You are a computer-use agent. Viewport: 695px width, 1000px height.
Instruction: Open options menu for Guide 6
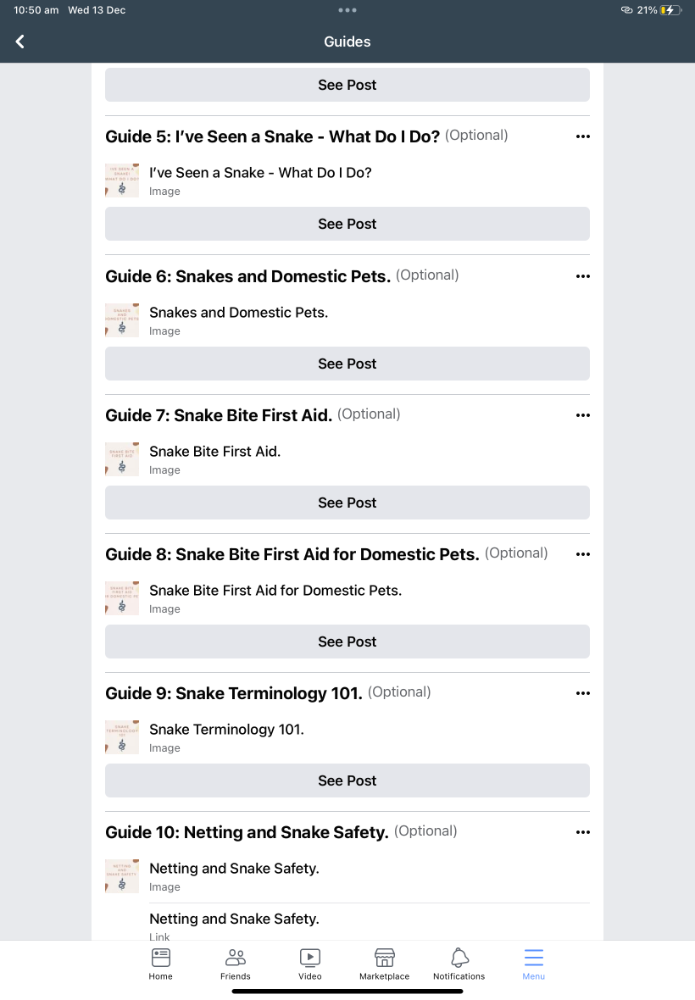tap(583, 276)
